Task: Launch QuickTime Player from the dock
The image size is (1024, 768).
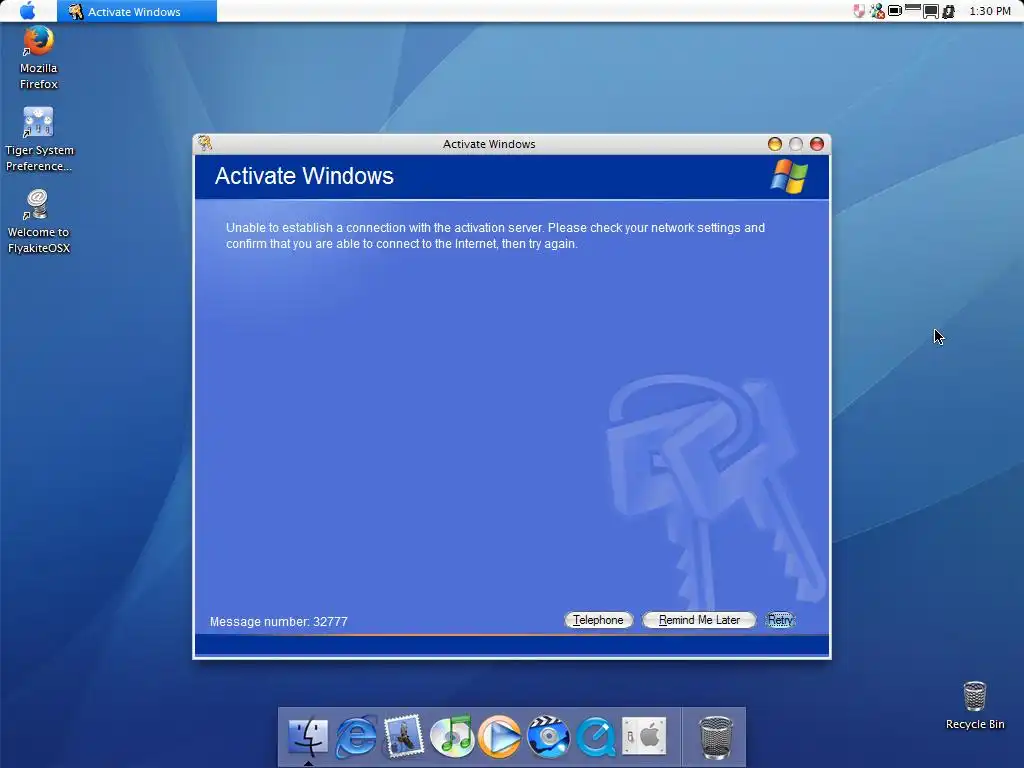Action: 596,737
